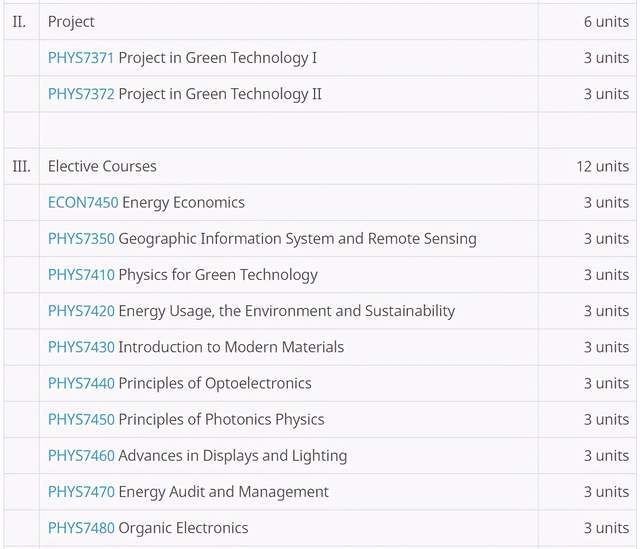Open the PHYS7350 course link

click(x=81, y=239)
